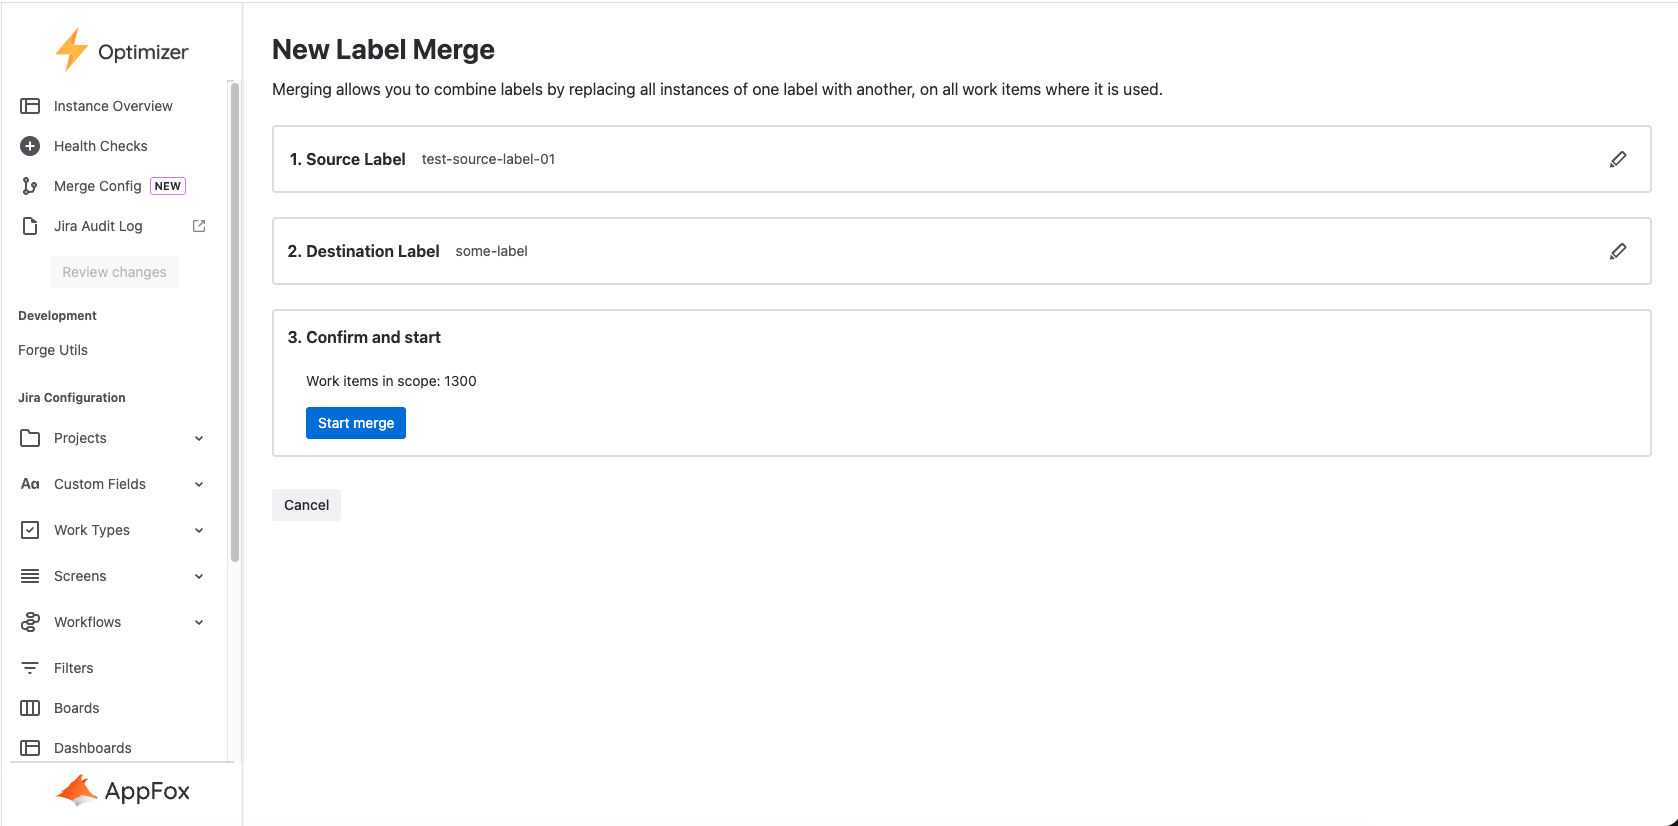Expand the Custom Fields chevron
The image size is (1678, 826).
point(199,484)
